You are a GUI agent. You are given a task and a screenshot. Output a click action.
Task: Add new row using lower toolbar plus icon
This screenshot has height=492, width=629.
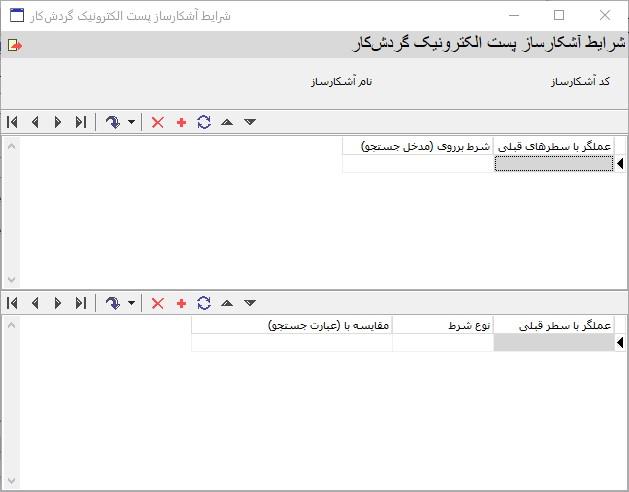pos(181,303)
